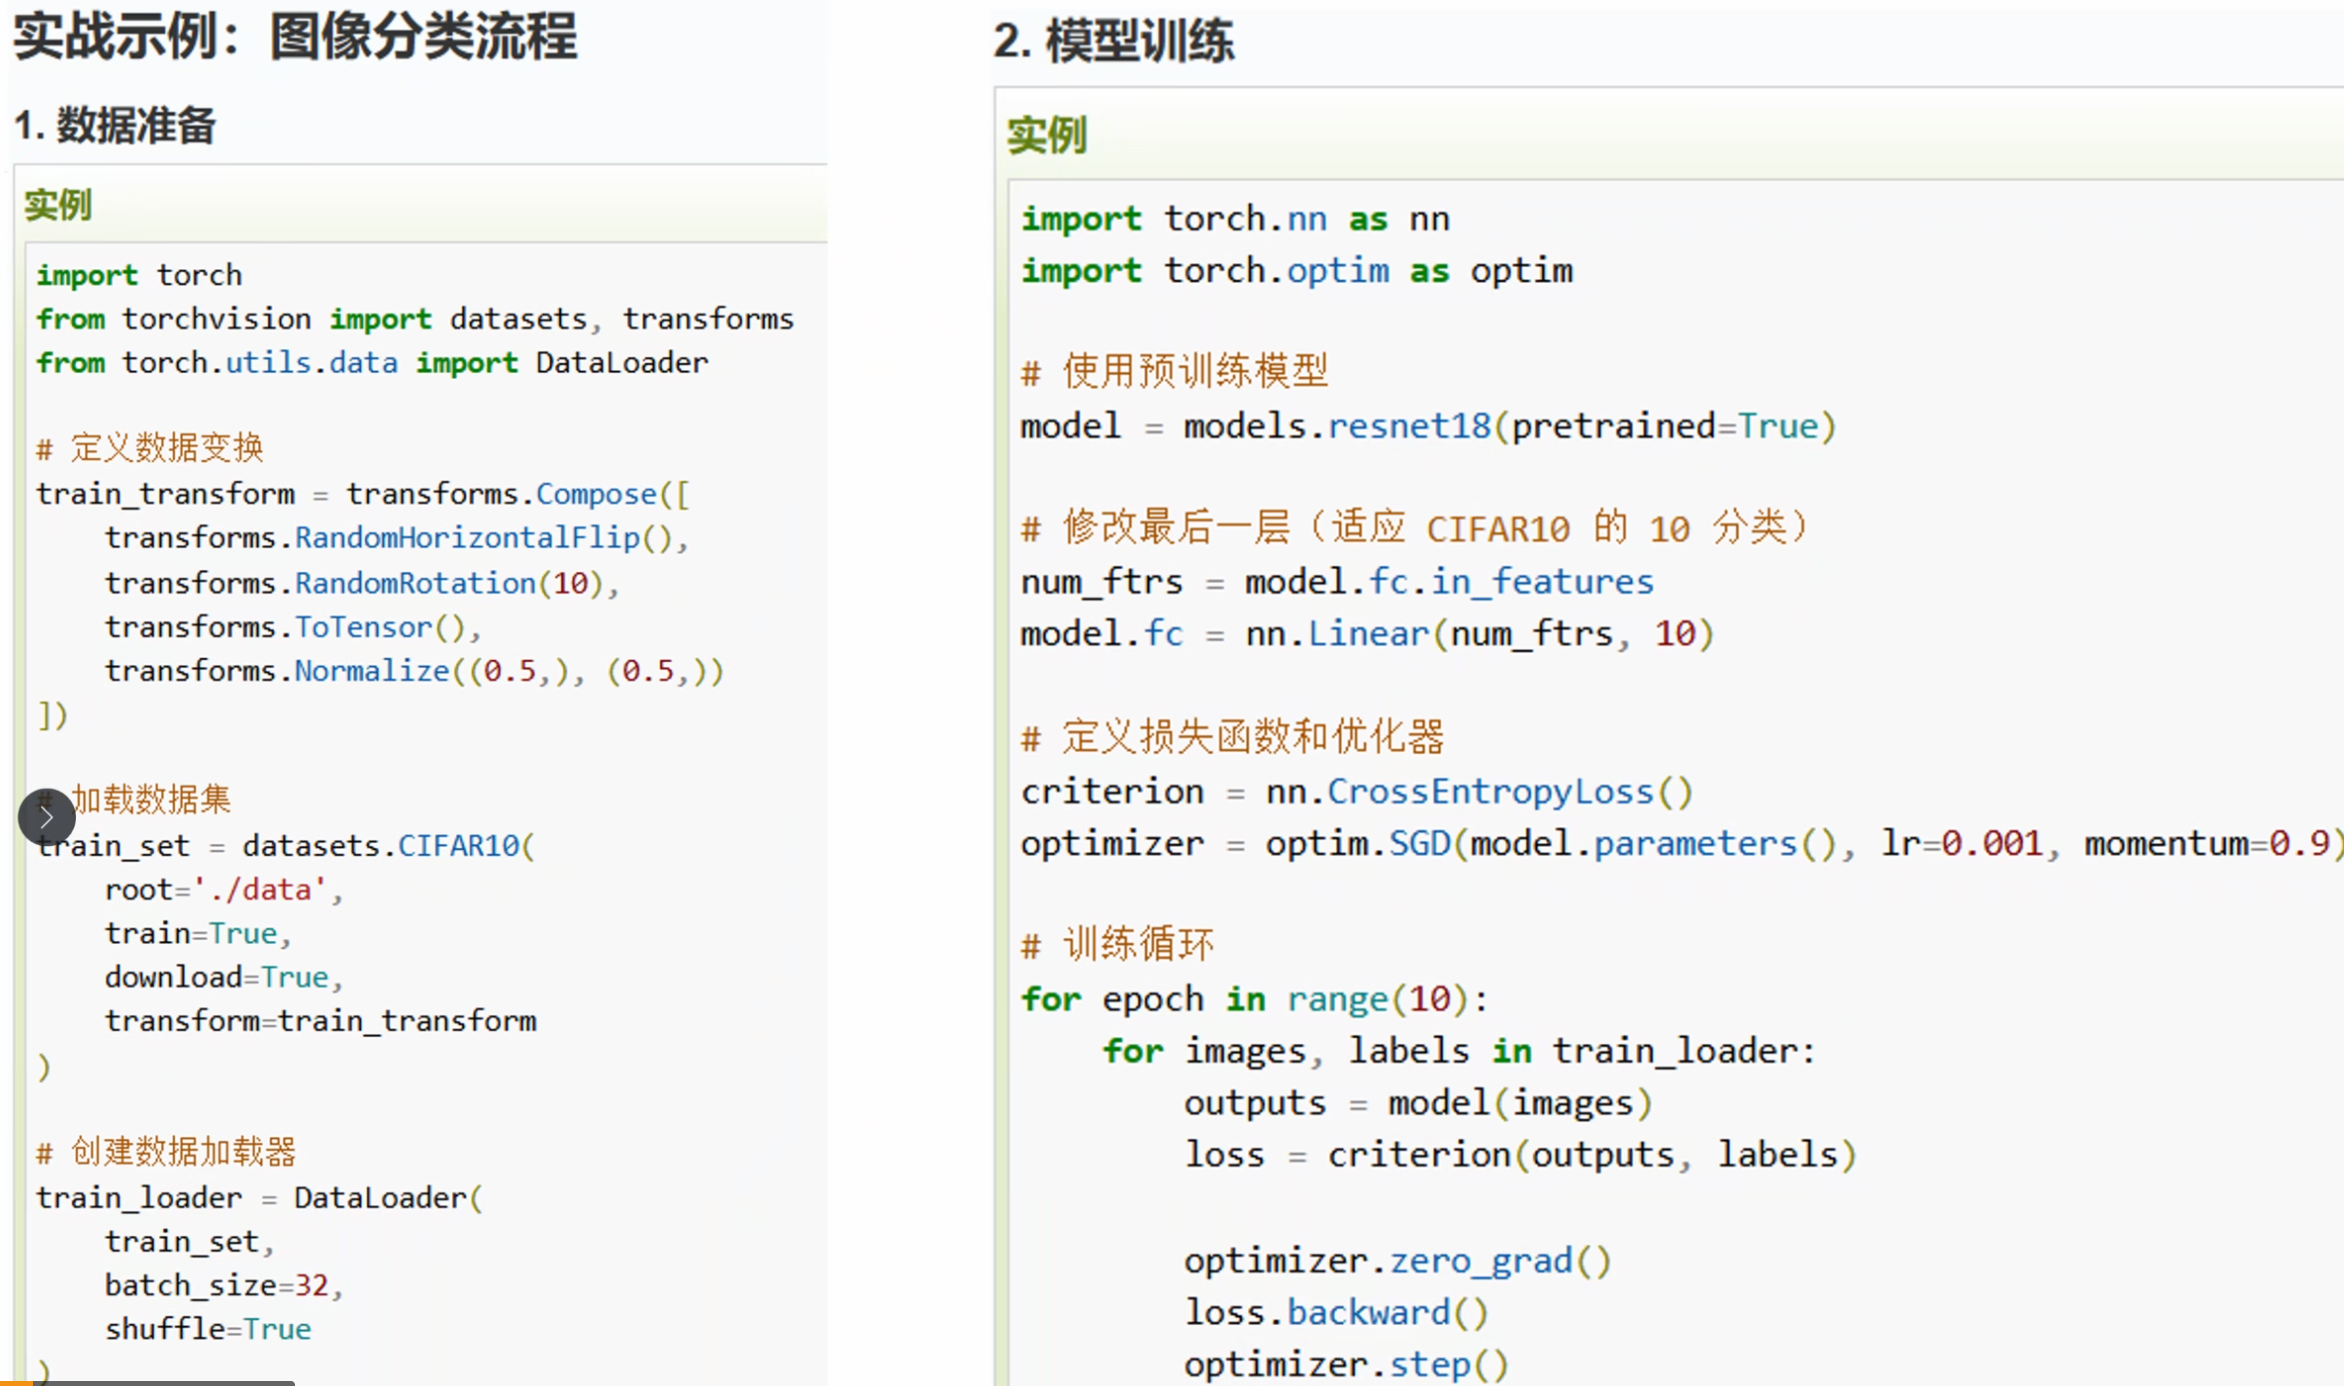
Task: Click the green '实例' label above data code
Action: tap(58, 205)
